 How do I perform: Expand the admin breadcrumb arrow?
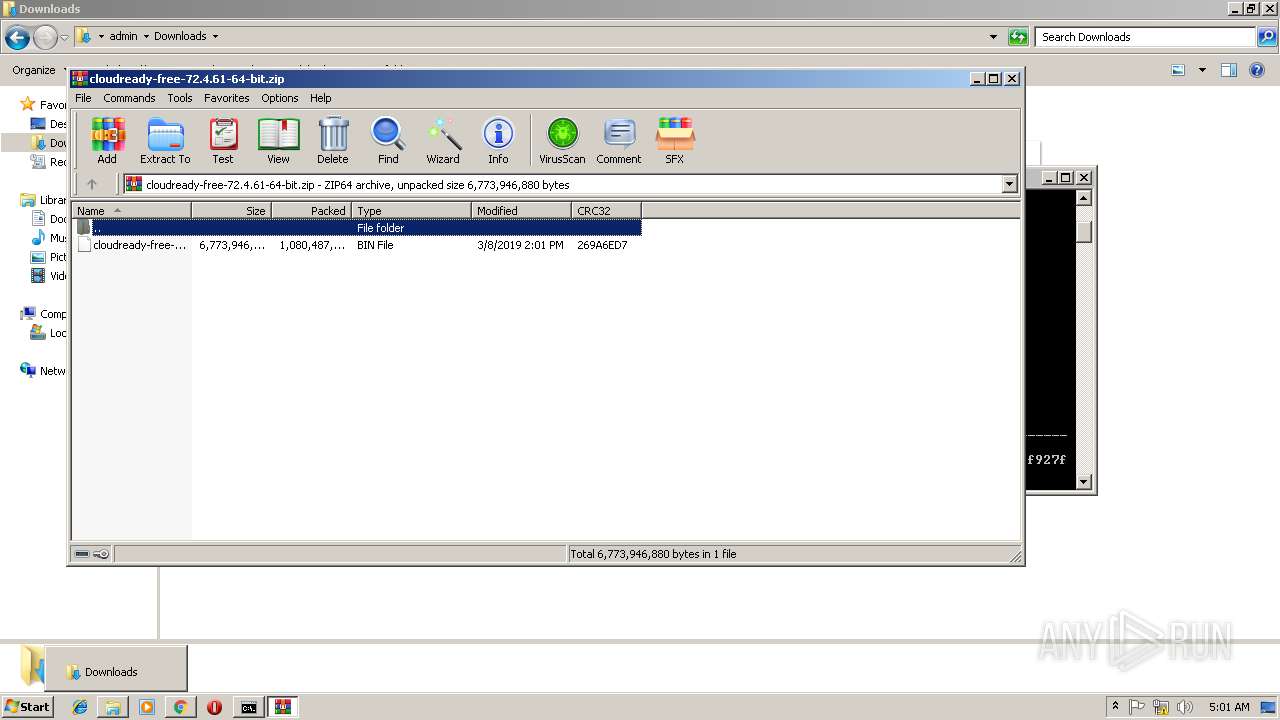pos(146,37)
